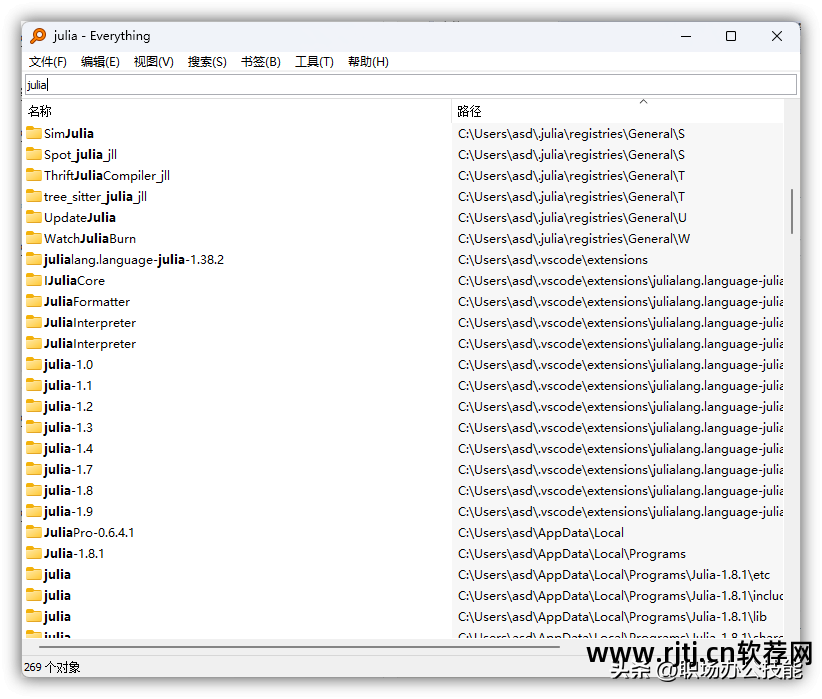
Task: Select the IJuliaCore result name
Action: click(74, 281)
